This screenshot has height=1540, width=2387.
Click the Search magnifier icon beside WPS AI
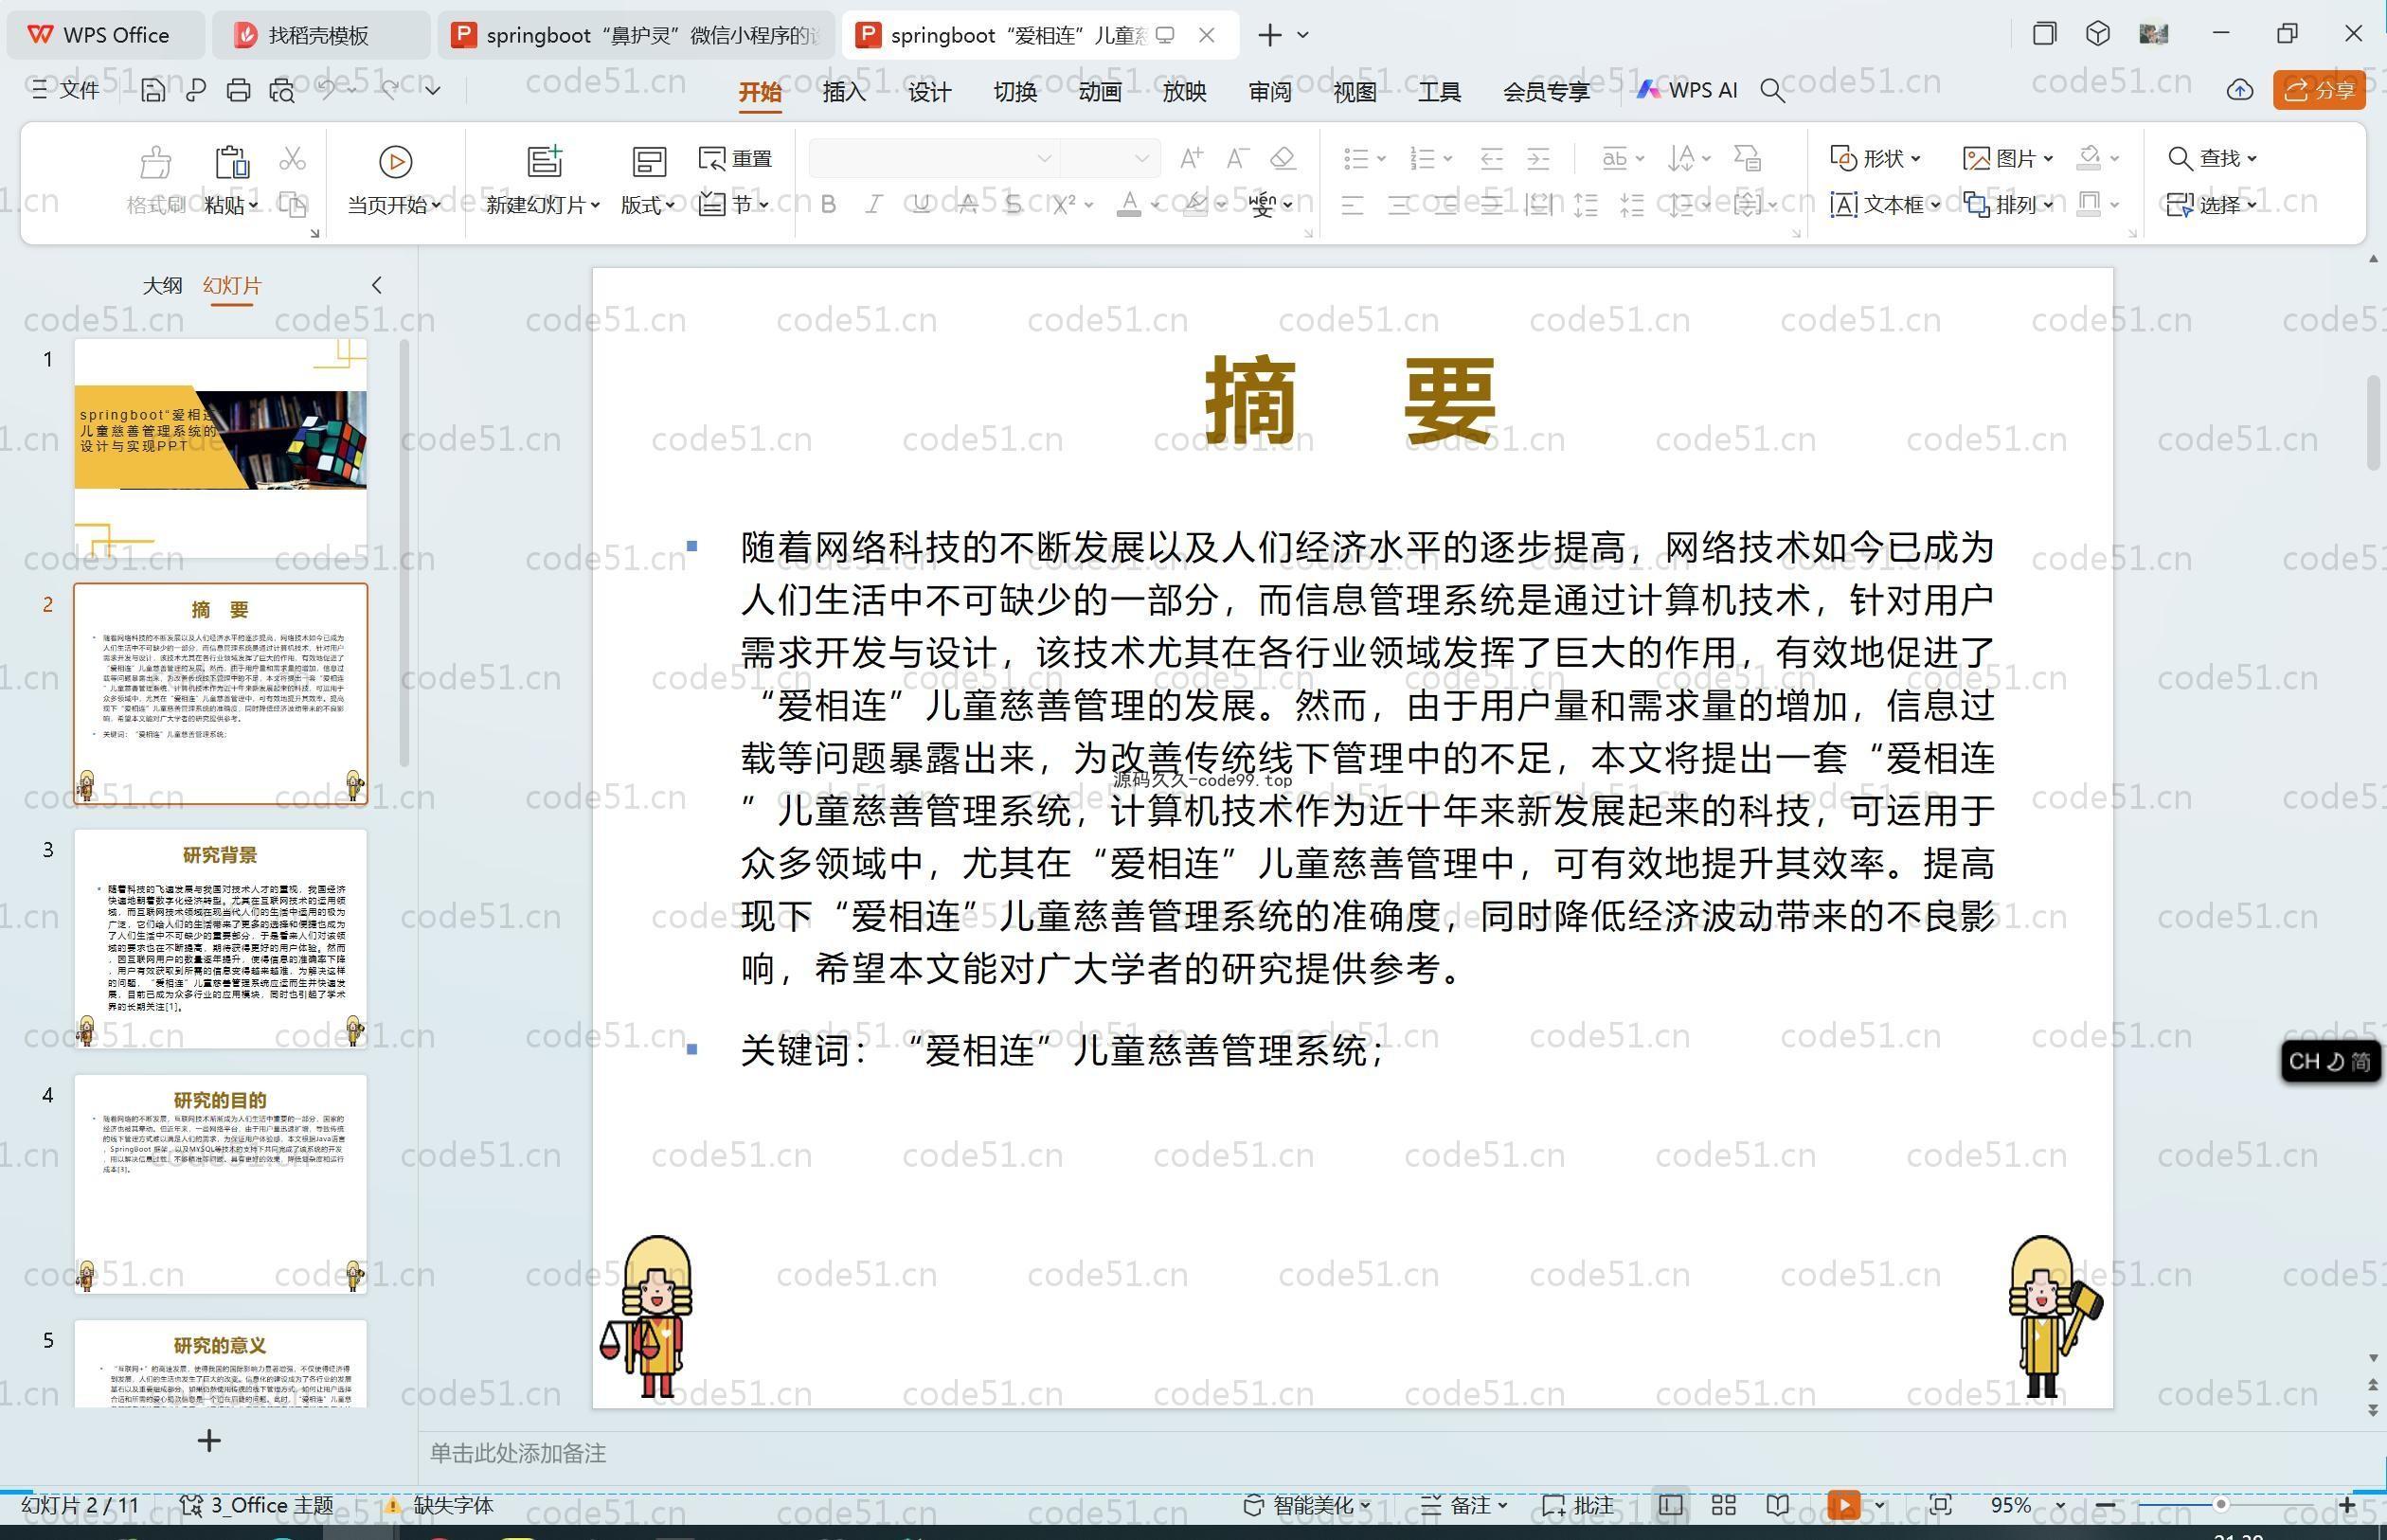tap(1773, 91)
